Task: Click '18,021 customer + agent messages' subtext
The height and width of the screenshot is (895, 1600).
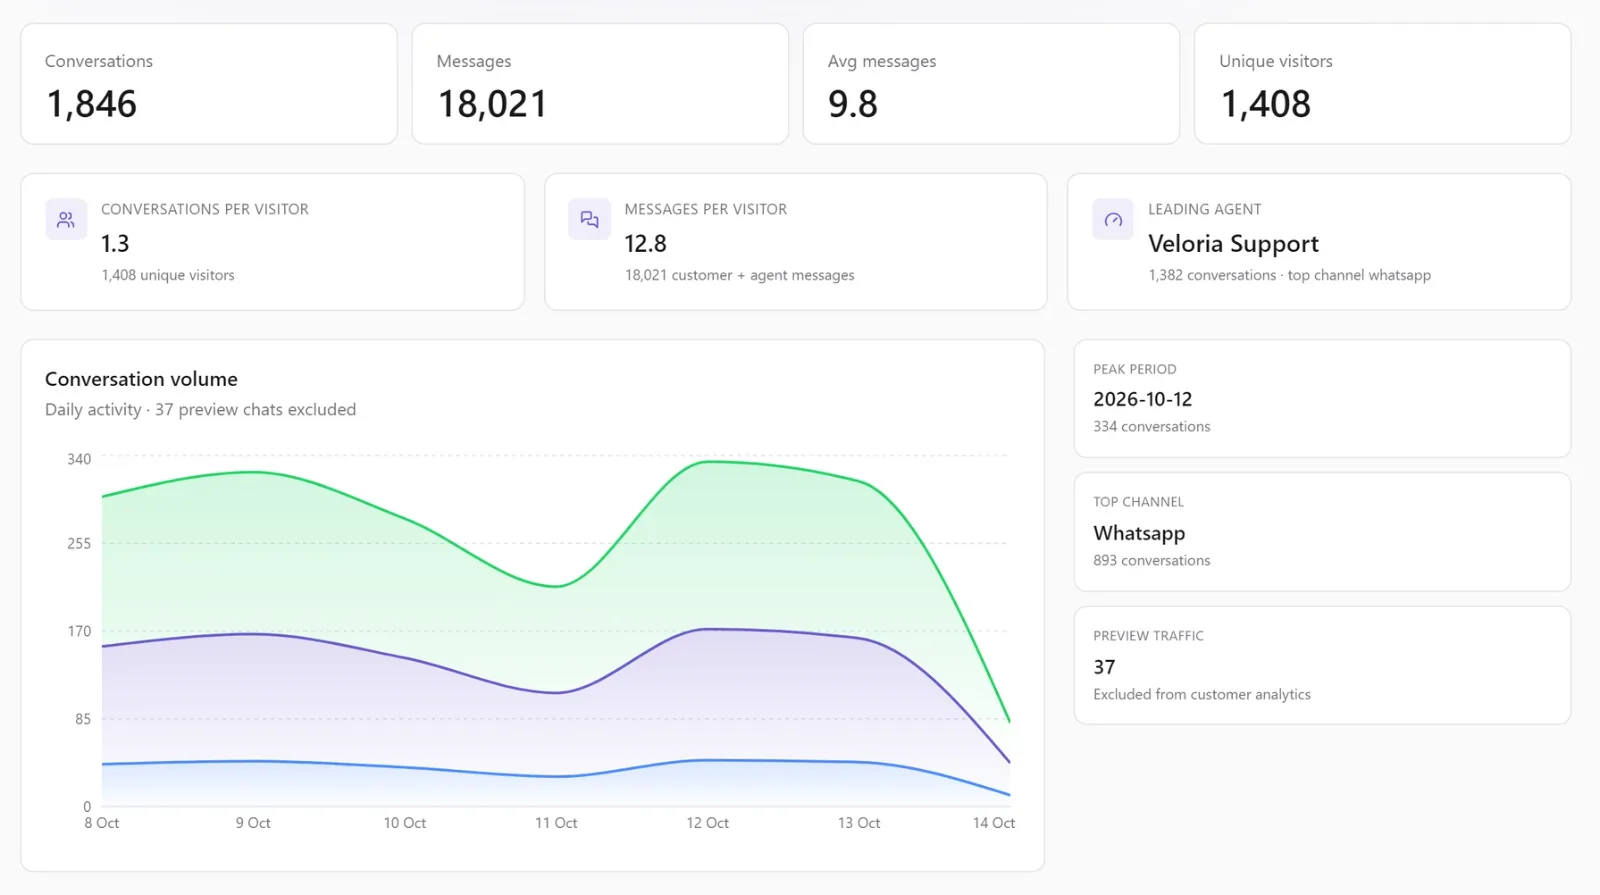Action: pos(740,275)
